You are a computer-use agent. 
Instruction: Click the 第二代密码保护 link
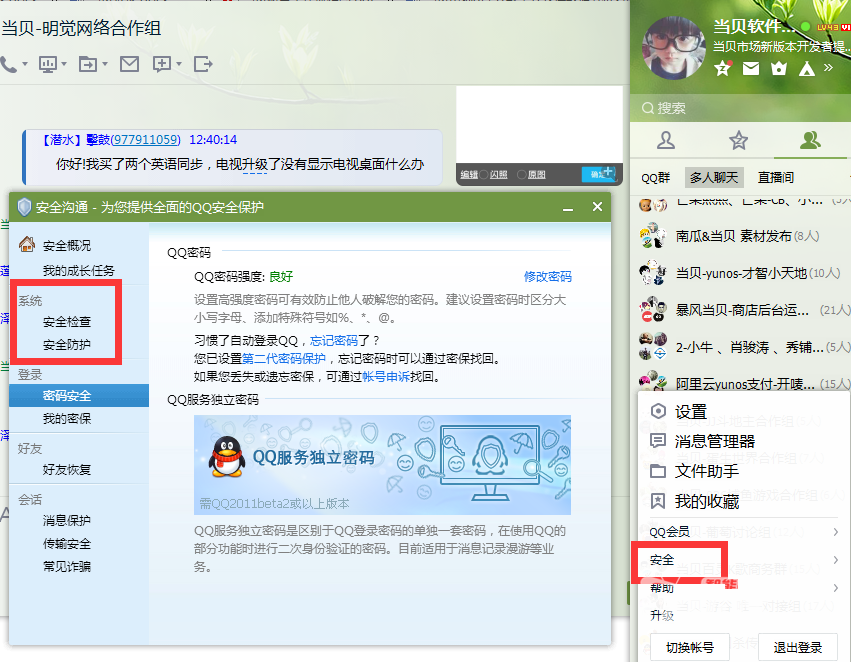[284, 358]
